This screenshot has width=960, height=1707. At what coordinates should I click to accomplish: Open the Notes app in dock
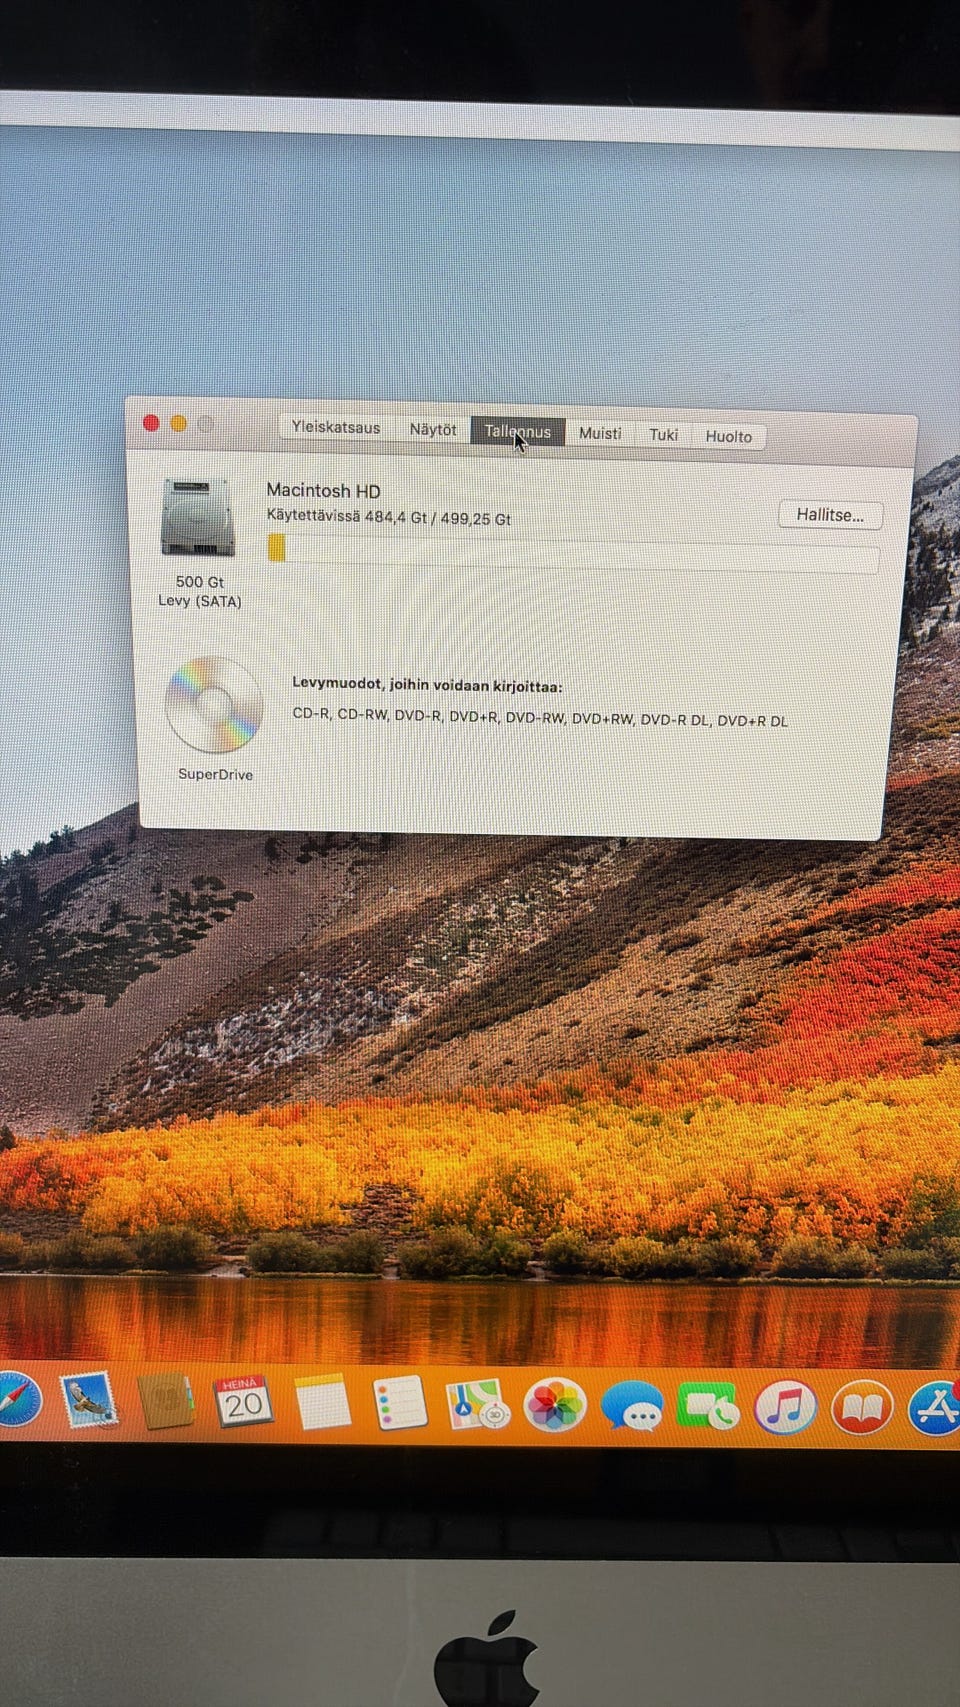[x=322, y=1402]
